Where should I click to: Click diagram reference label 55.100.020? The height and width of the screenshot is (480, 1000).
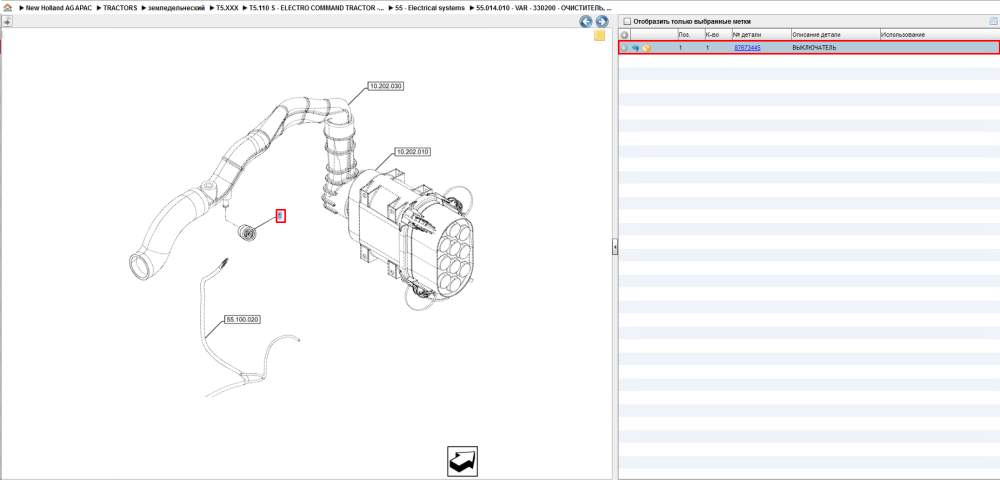[243, 319]
